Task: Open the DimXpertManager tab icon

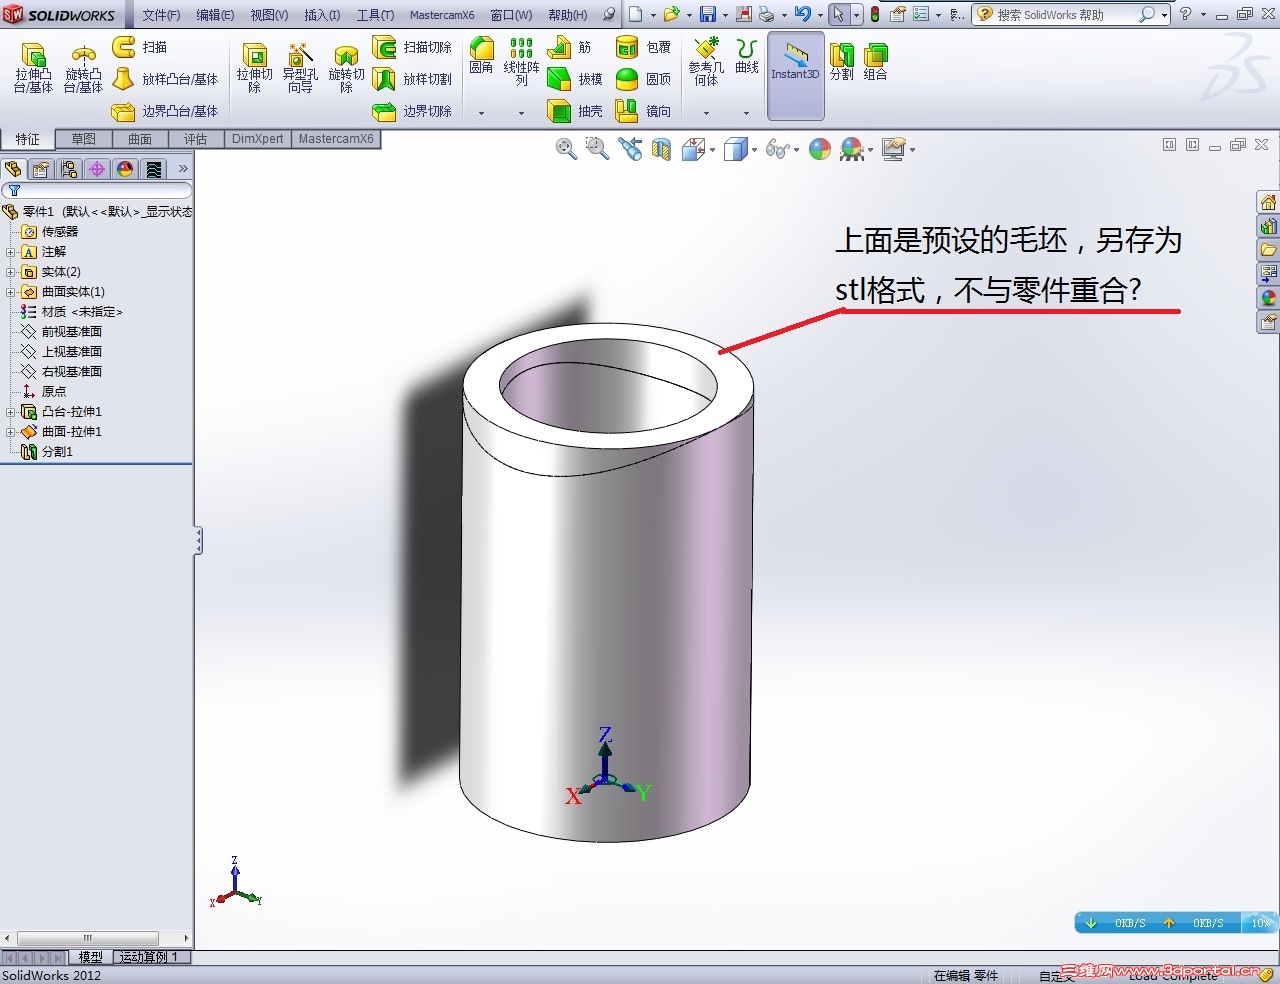Action: [97, 169]
